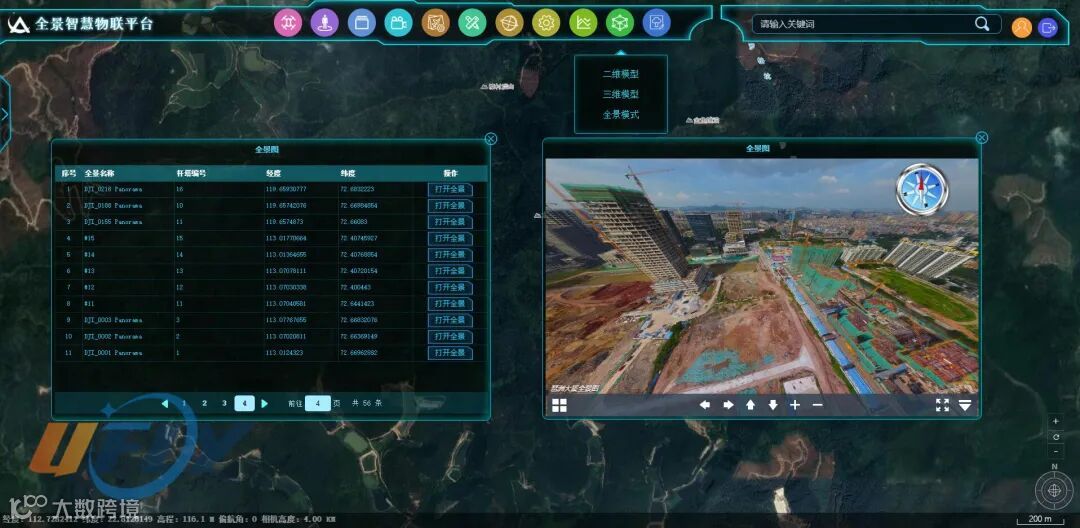Open panorama for DJI_0001 row
Image resolution: width=1080 pixels, height=528 pixels.
[450, 352]
